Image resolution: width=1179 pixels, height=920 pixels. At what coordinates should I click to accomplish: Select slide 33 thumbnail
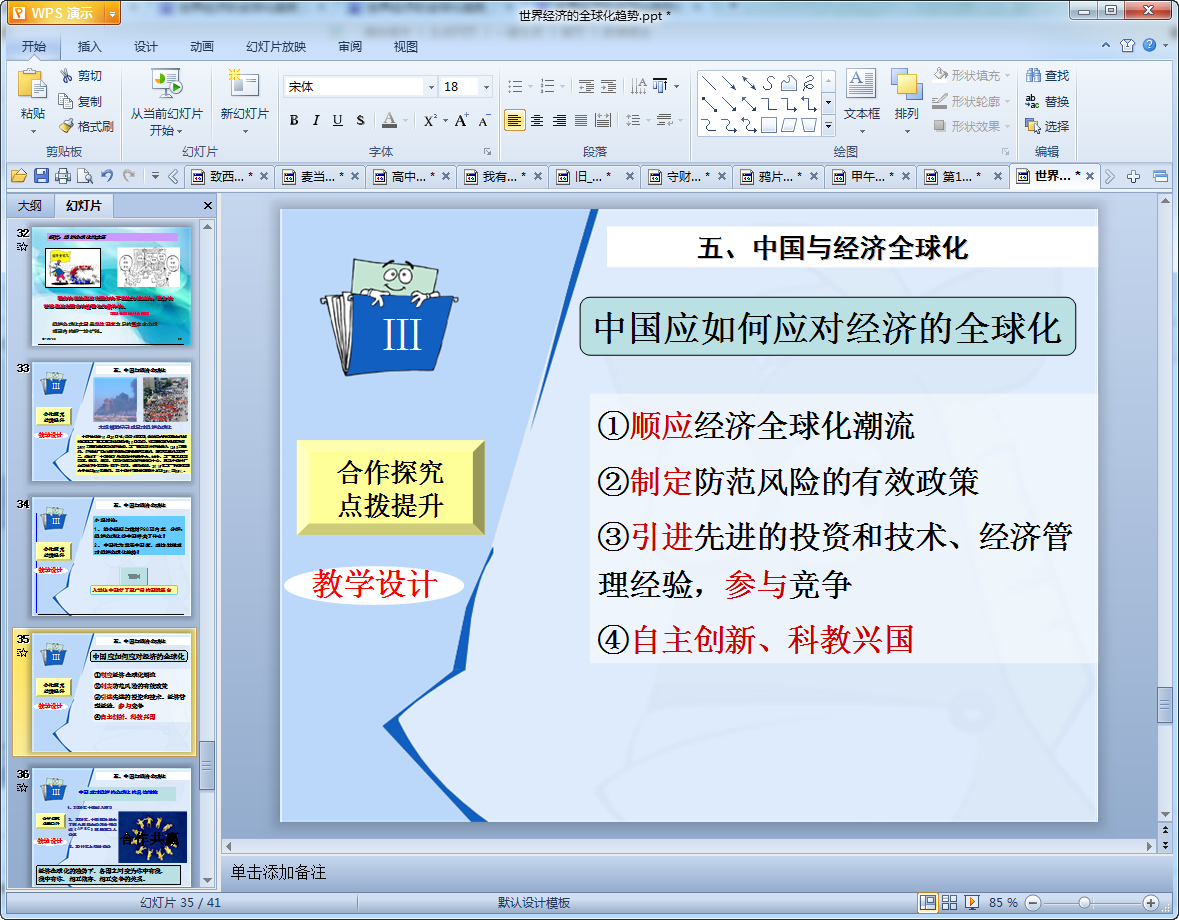(x=111, y=421)
